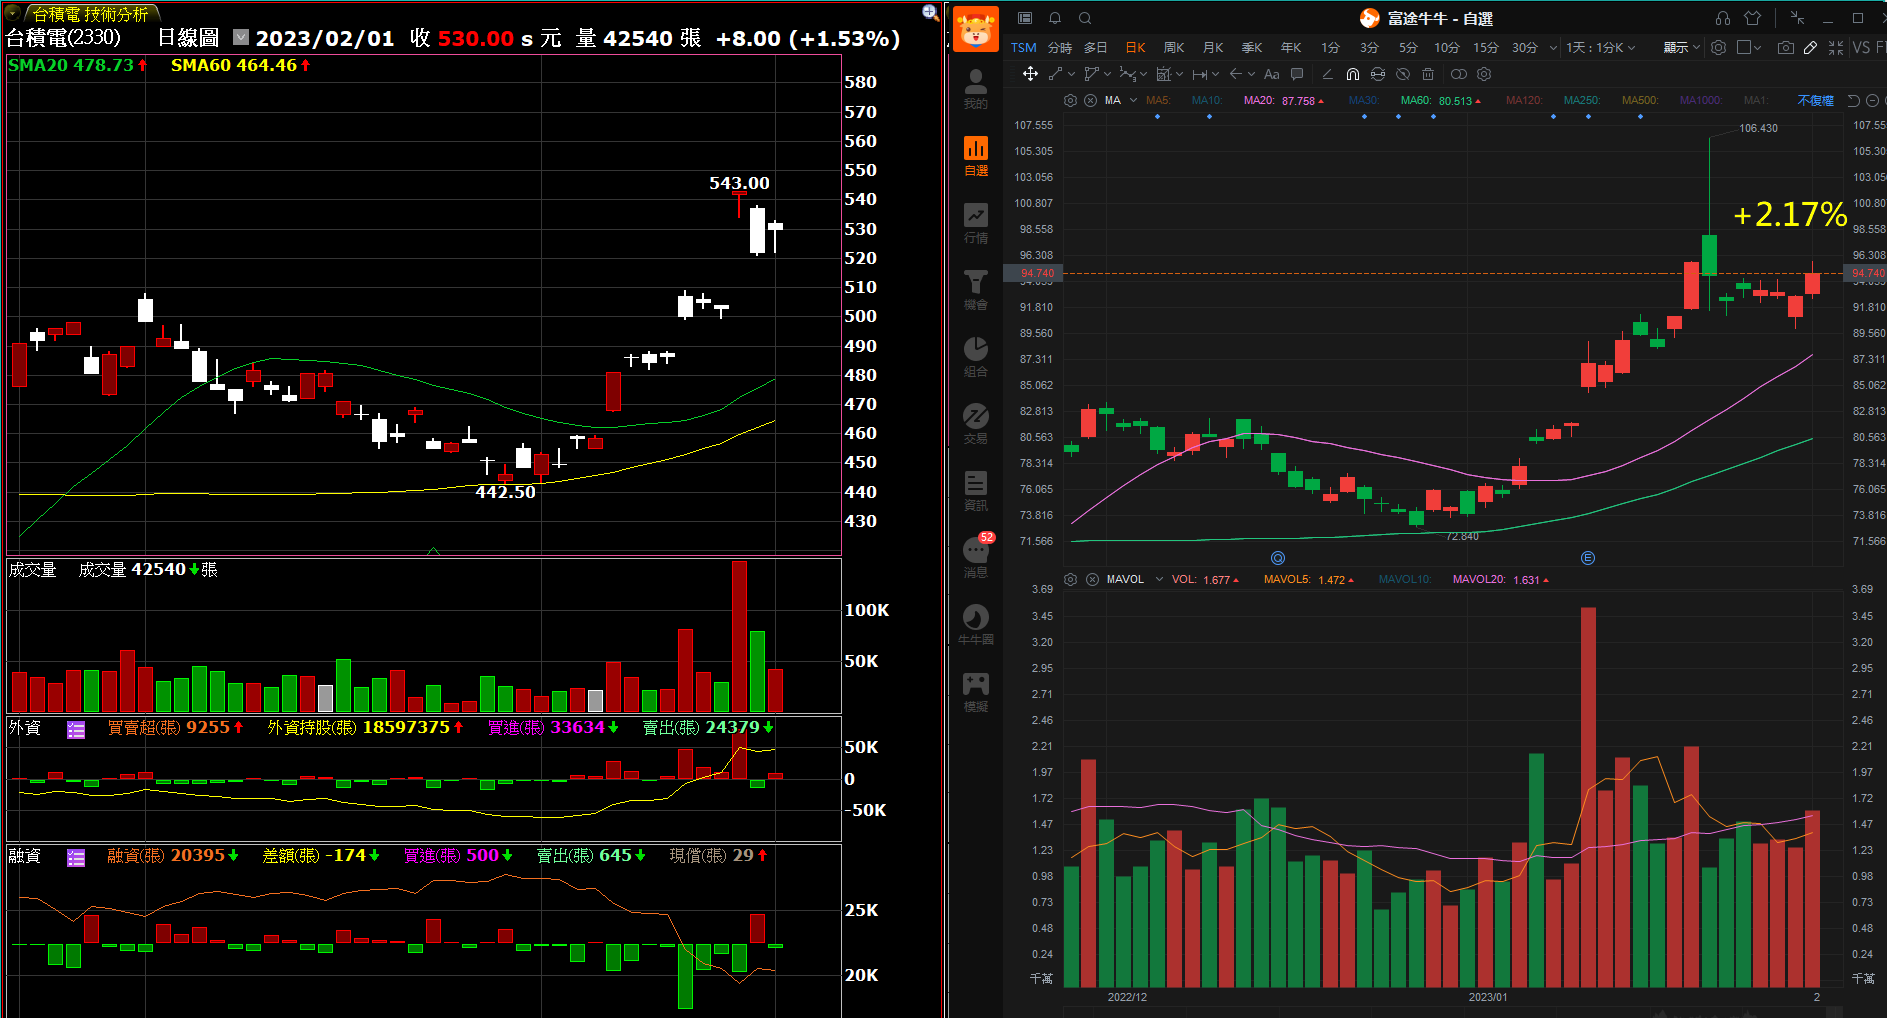This screenshot has width=1887, height=1018.
Task: Switch to the 月K monthly chart tab
Action: [1213, 47]
